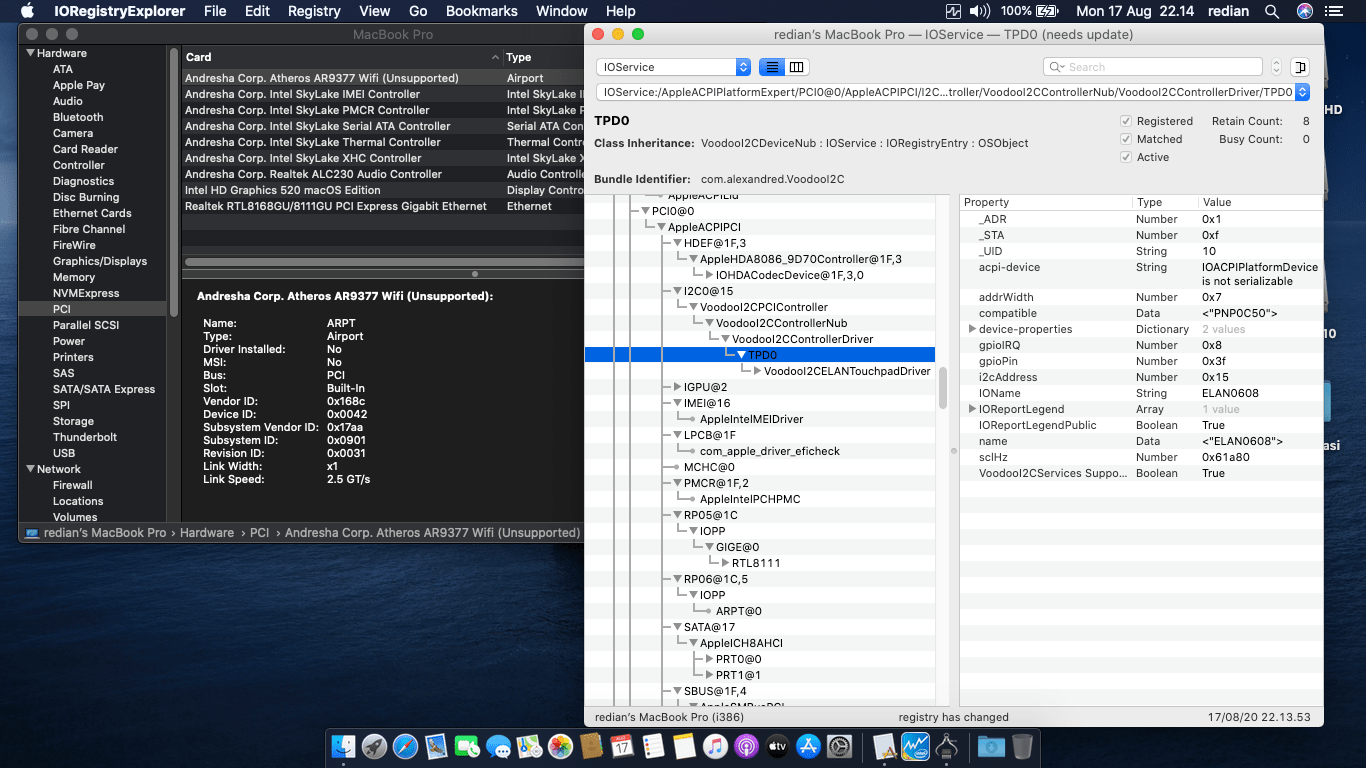Switch IORegistryExplorer to column browser view

tap(797, 67)
